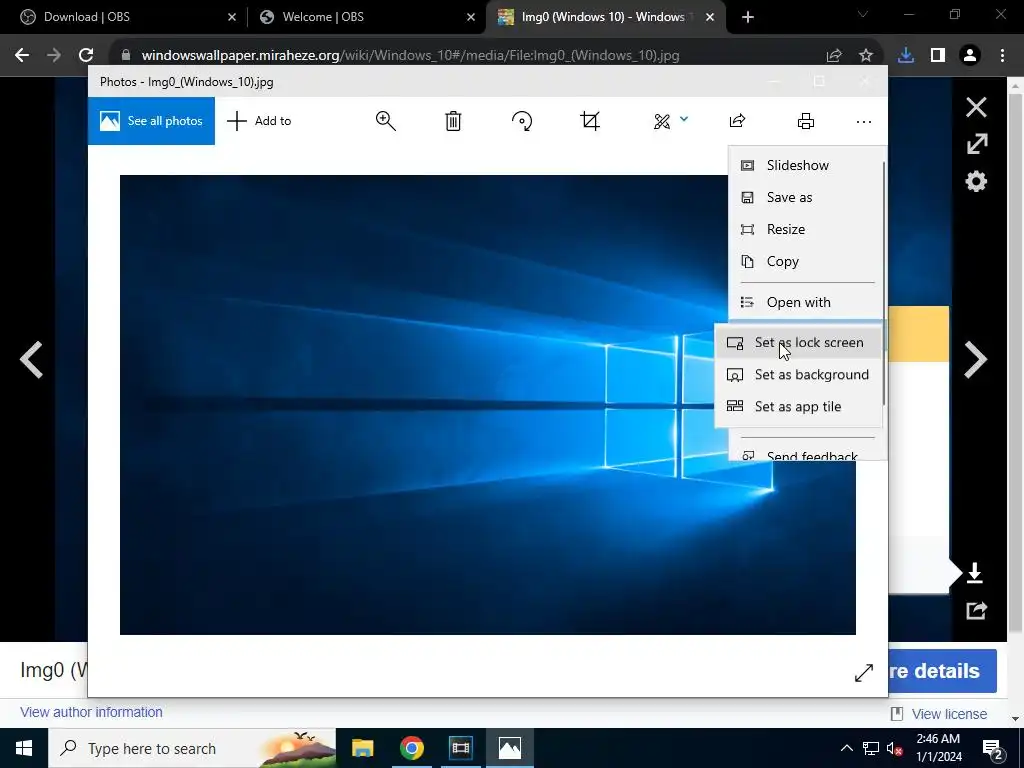Open Chrome from taskbar

pos(411,748)
